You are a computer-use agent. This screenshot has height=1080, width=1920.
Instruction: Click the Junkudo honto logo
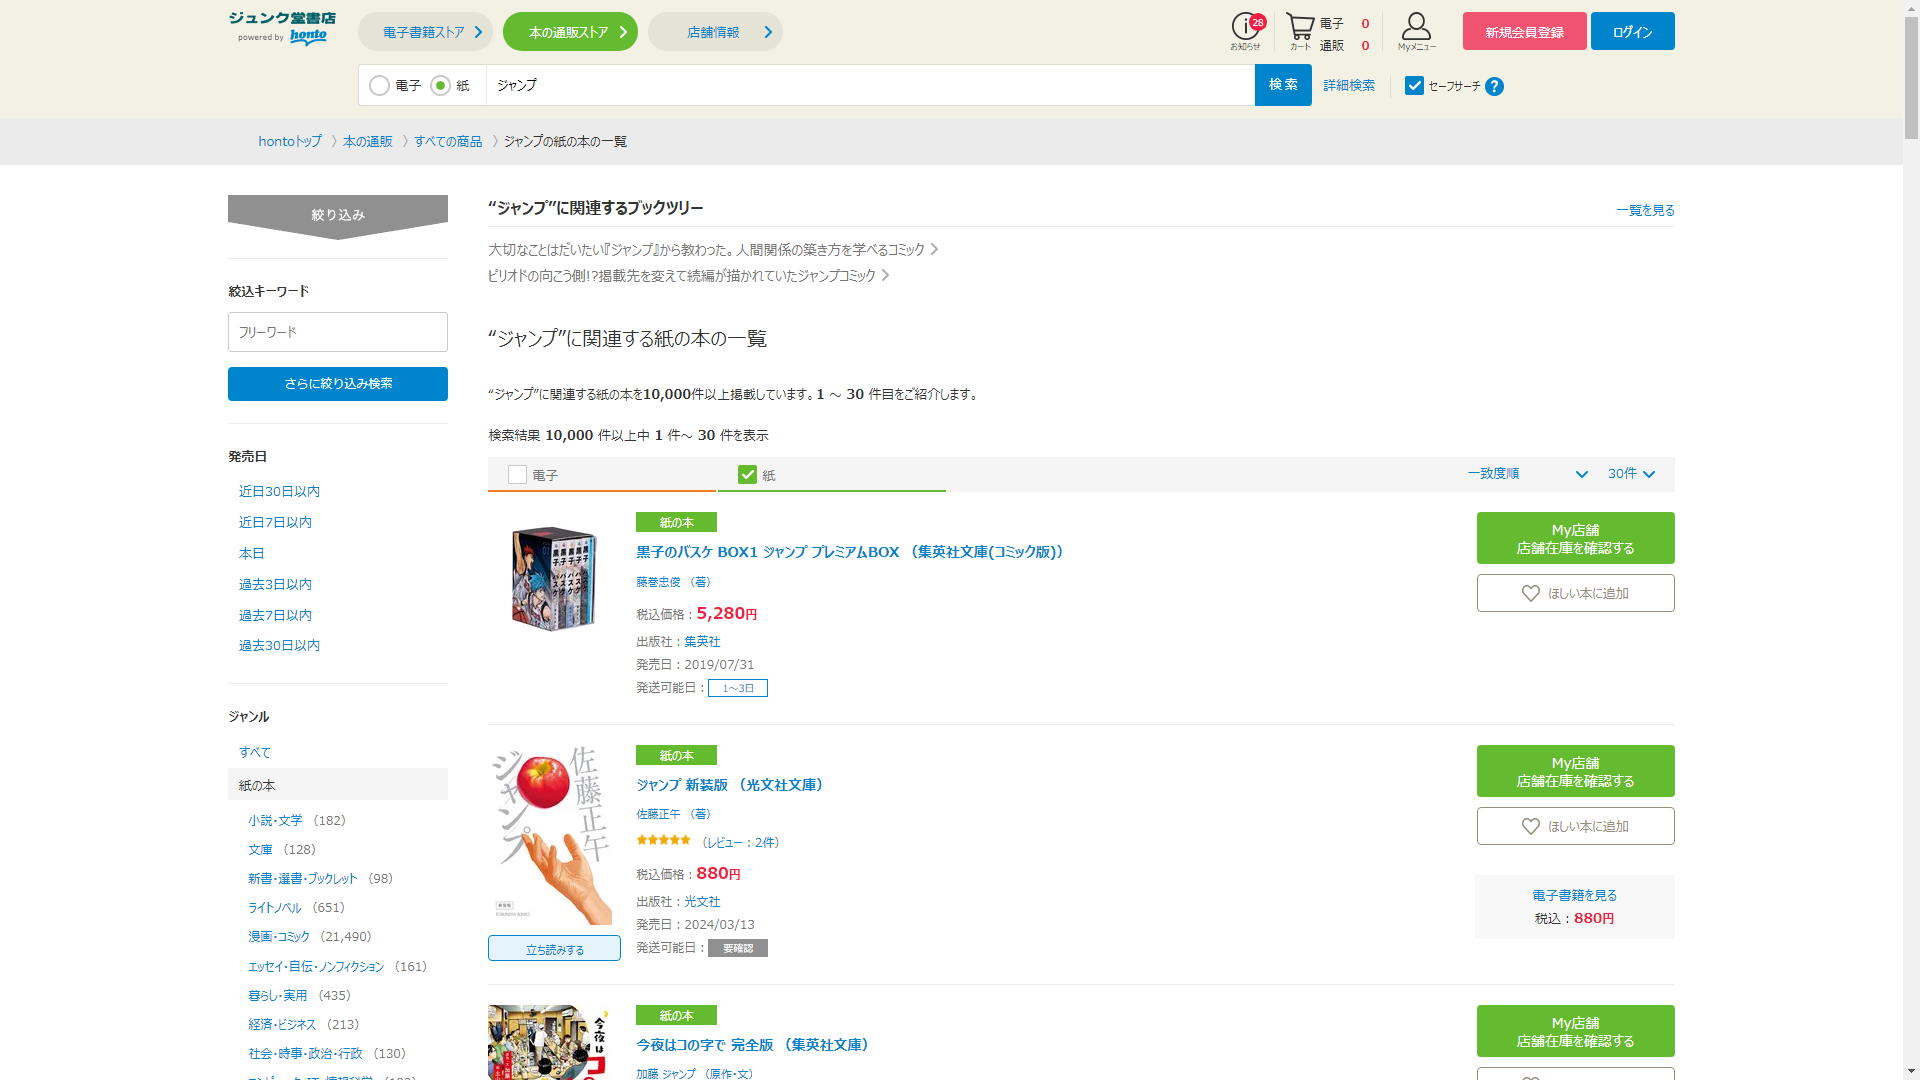[x=282, y=28]
